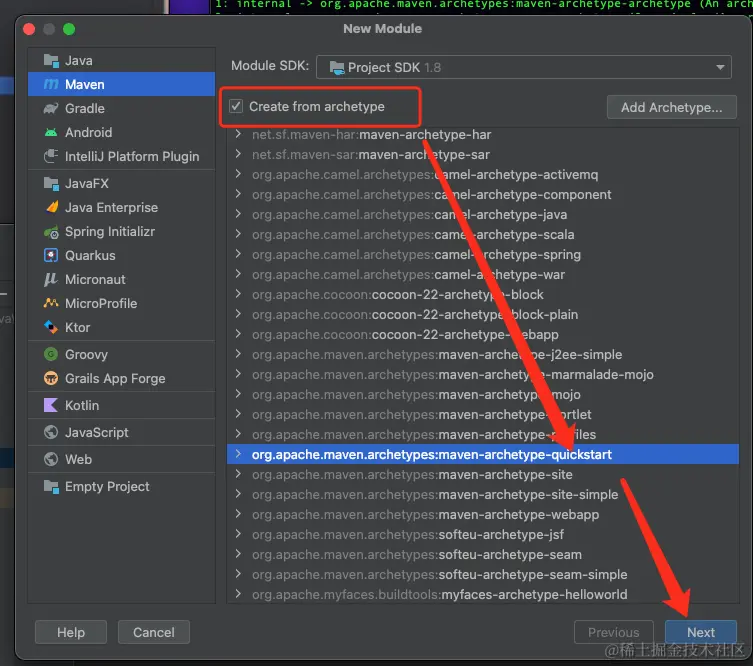This screenshot has width=753, height=666.
Task: Select maven-archetype-site-simple row
Action: point(483,495)
